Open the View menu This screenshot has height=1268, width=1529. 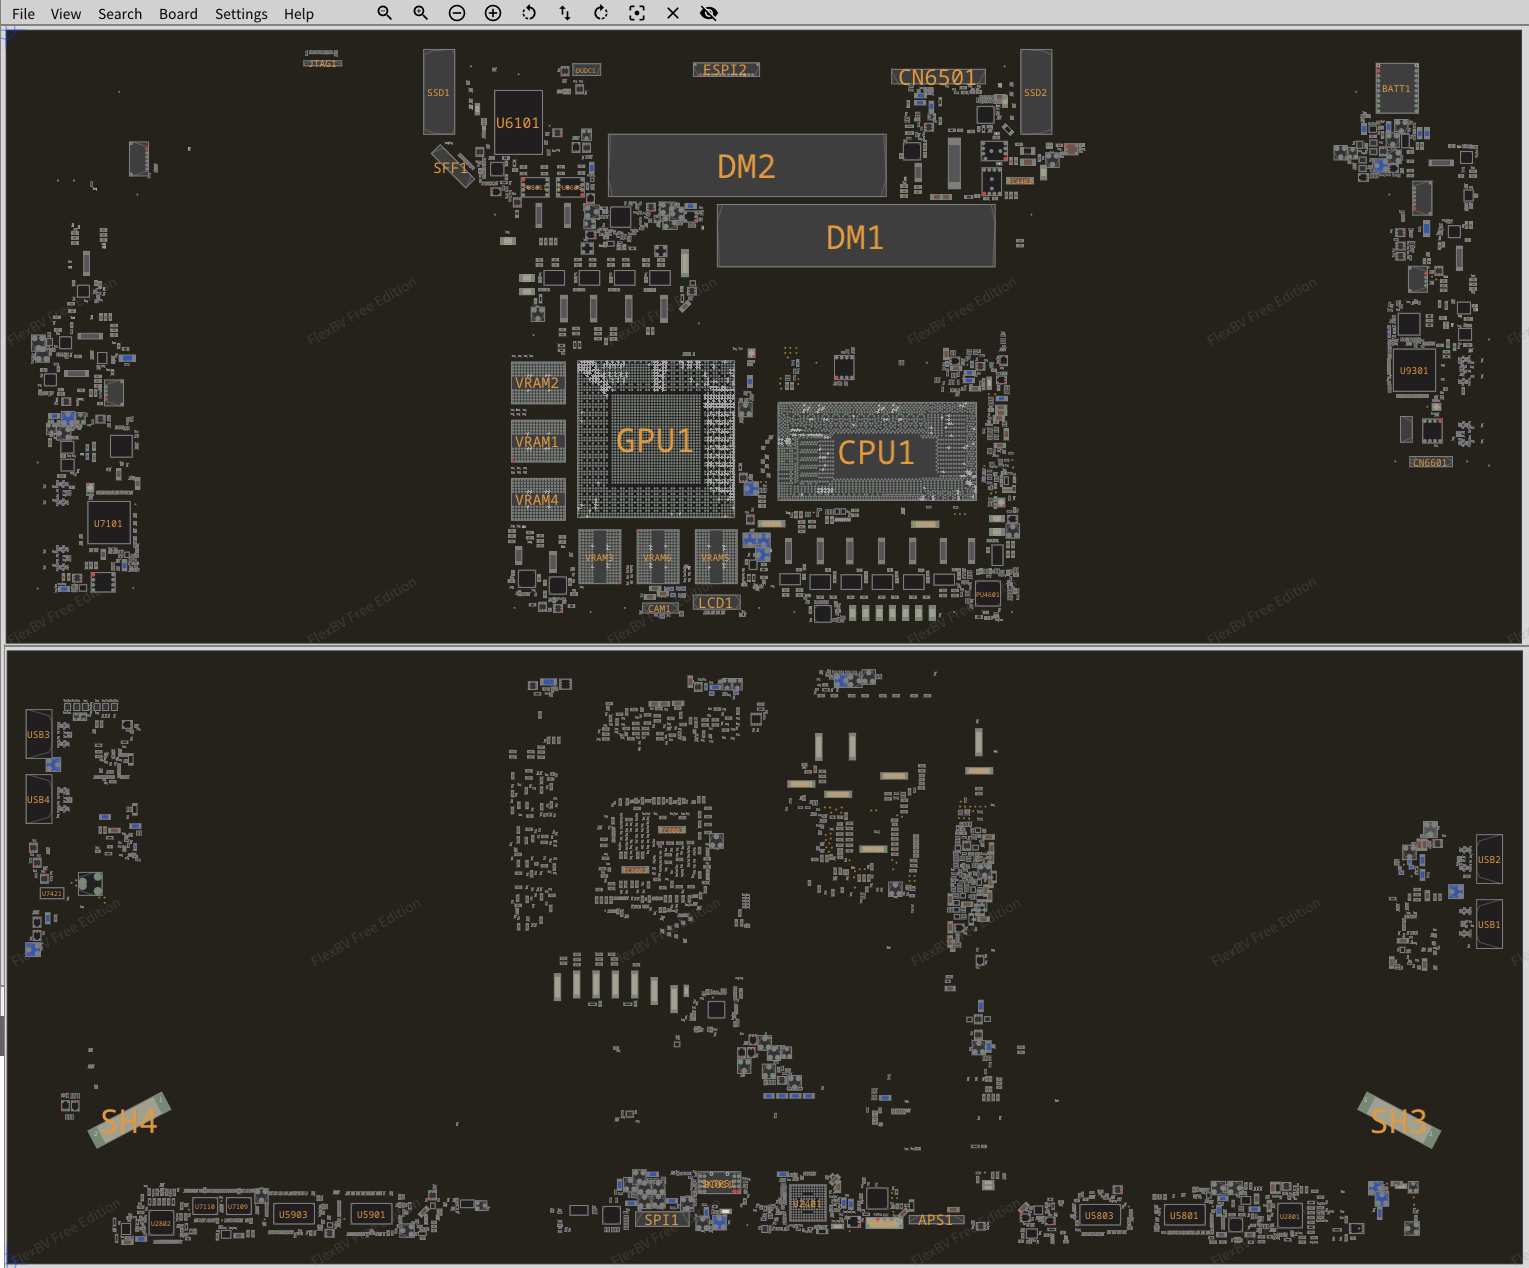click(x=66, y=14)
